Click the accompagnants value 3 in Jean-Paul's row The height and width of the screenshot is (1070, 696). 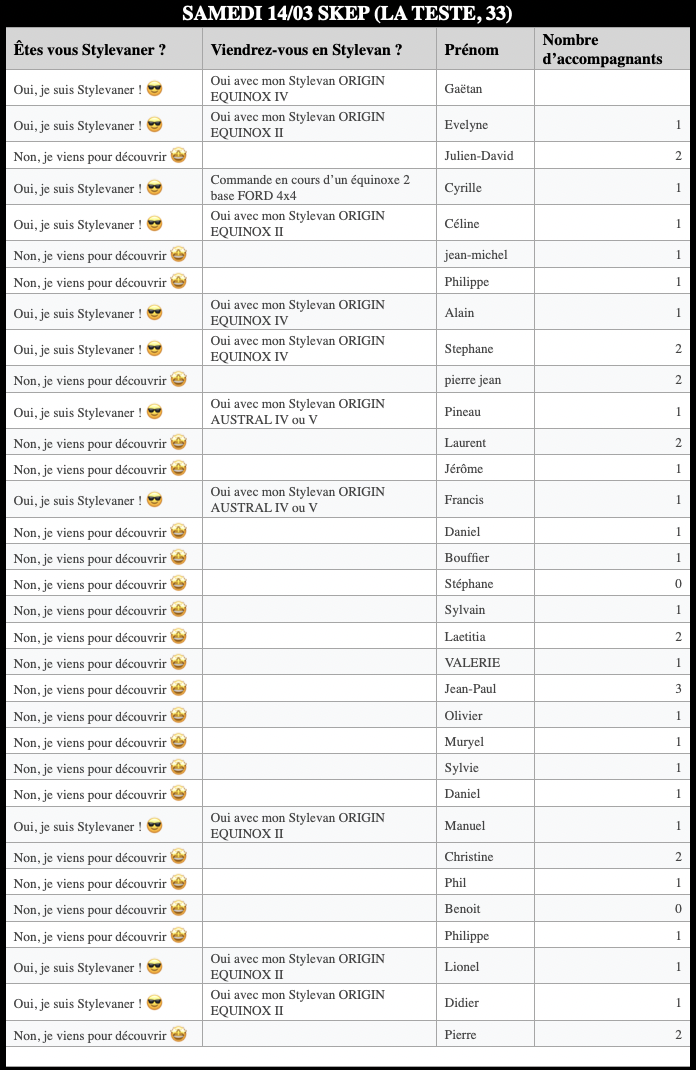pos(678,688)
